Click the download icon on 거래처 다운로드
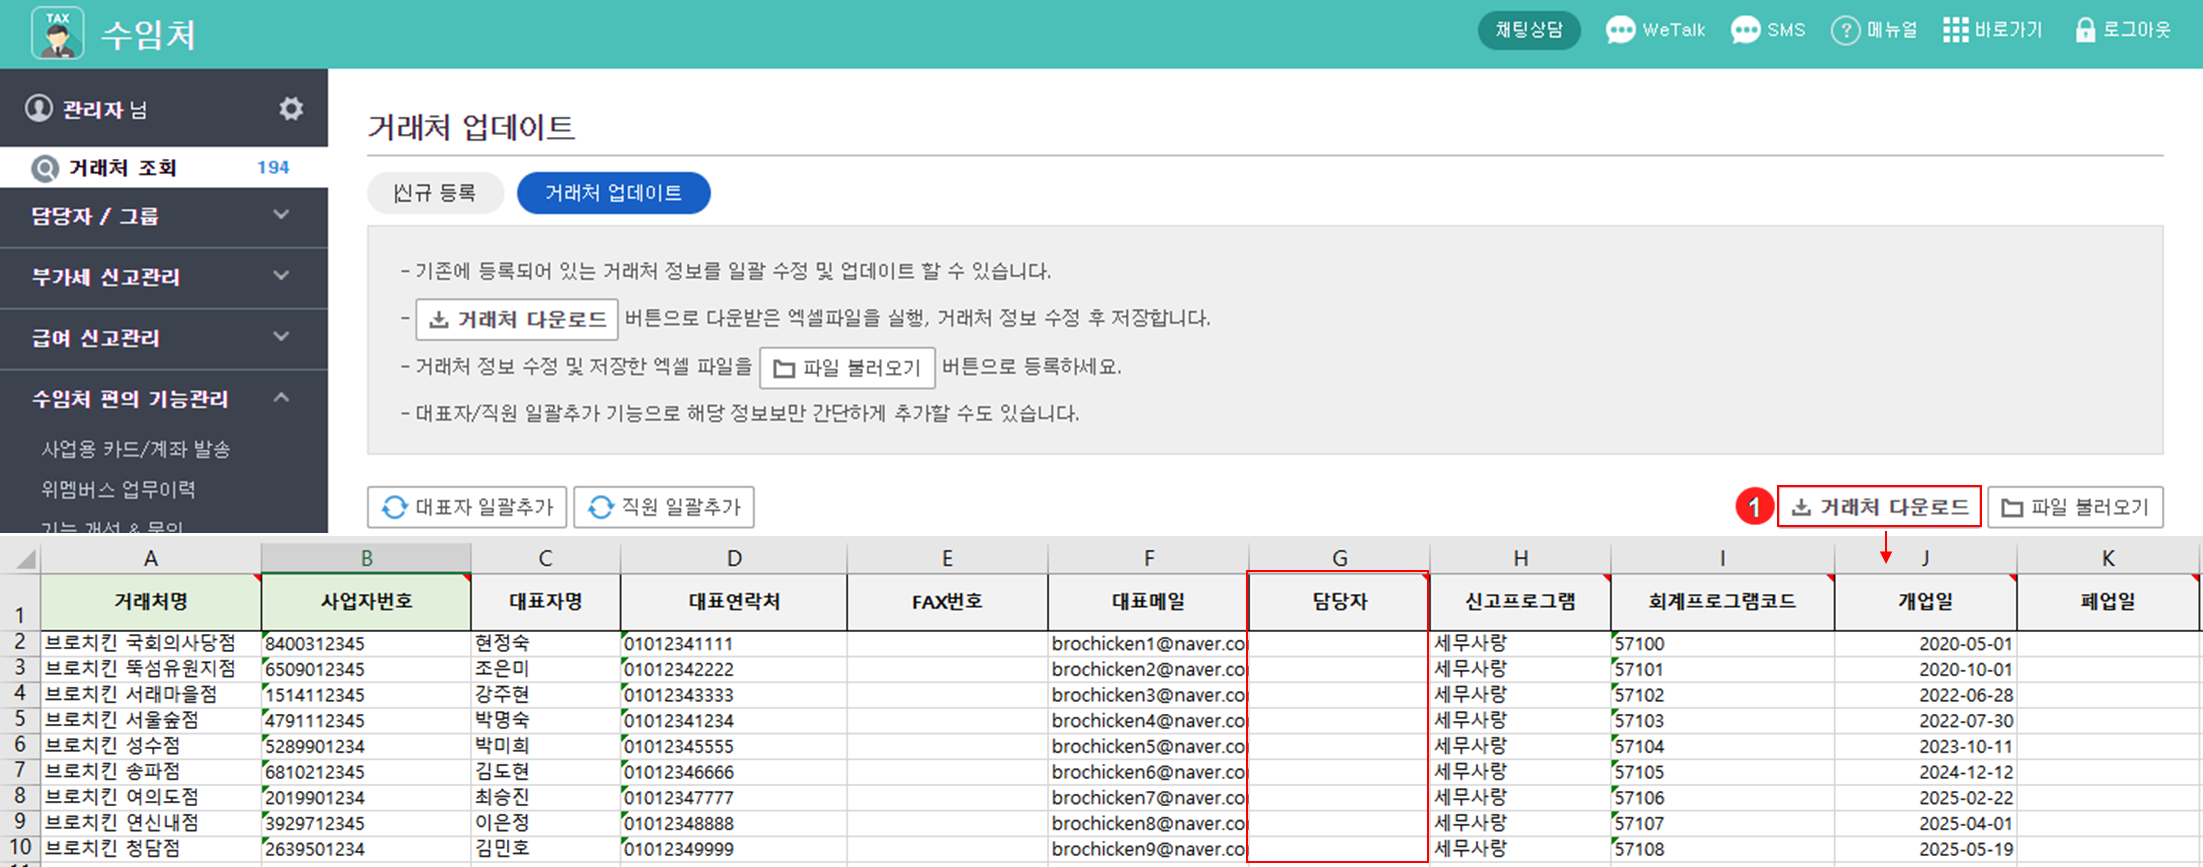 [x=1801, y=507]
